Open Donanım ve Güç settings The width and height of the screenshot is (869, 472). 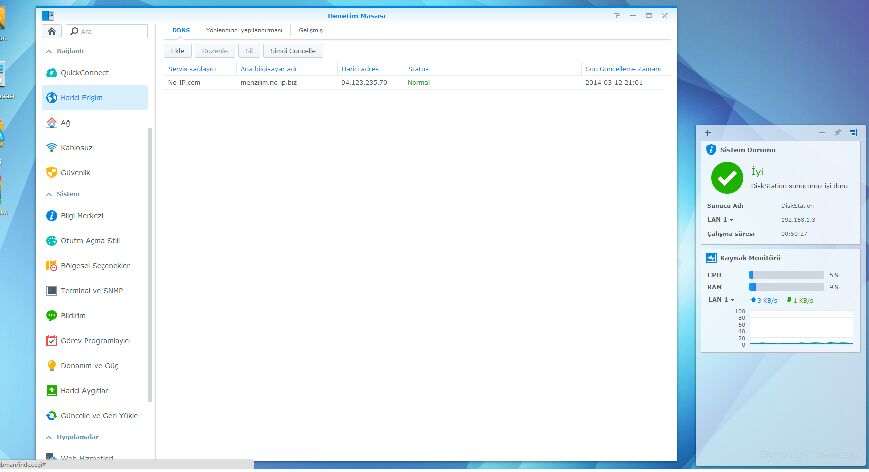(x=85, y=365)
